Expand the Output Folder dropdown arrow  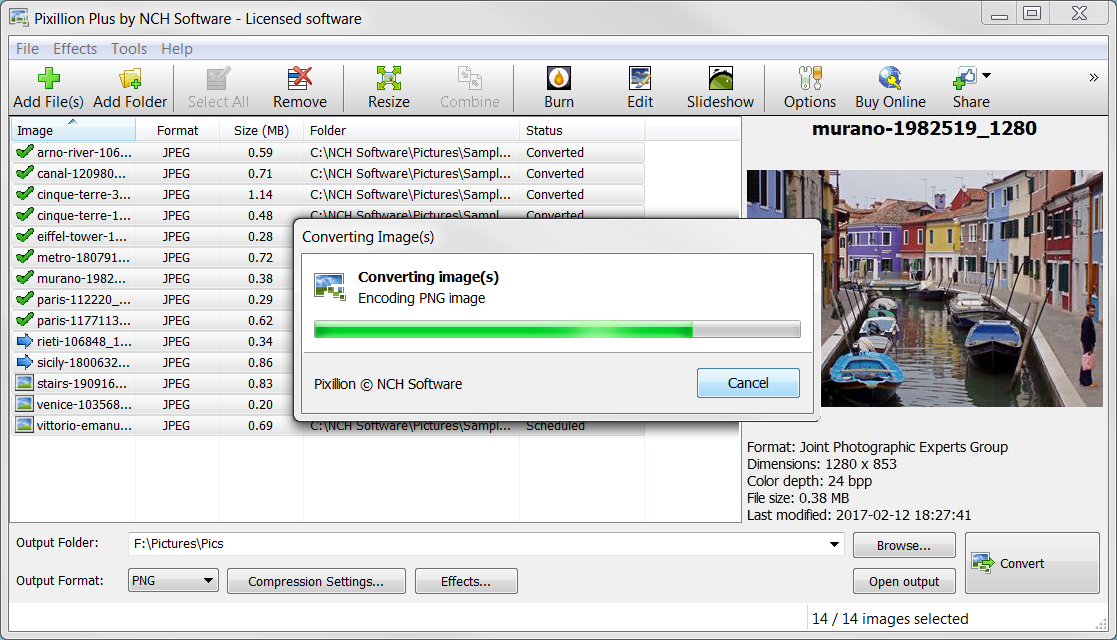(834, 544)
